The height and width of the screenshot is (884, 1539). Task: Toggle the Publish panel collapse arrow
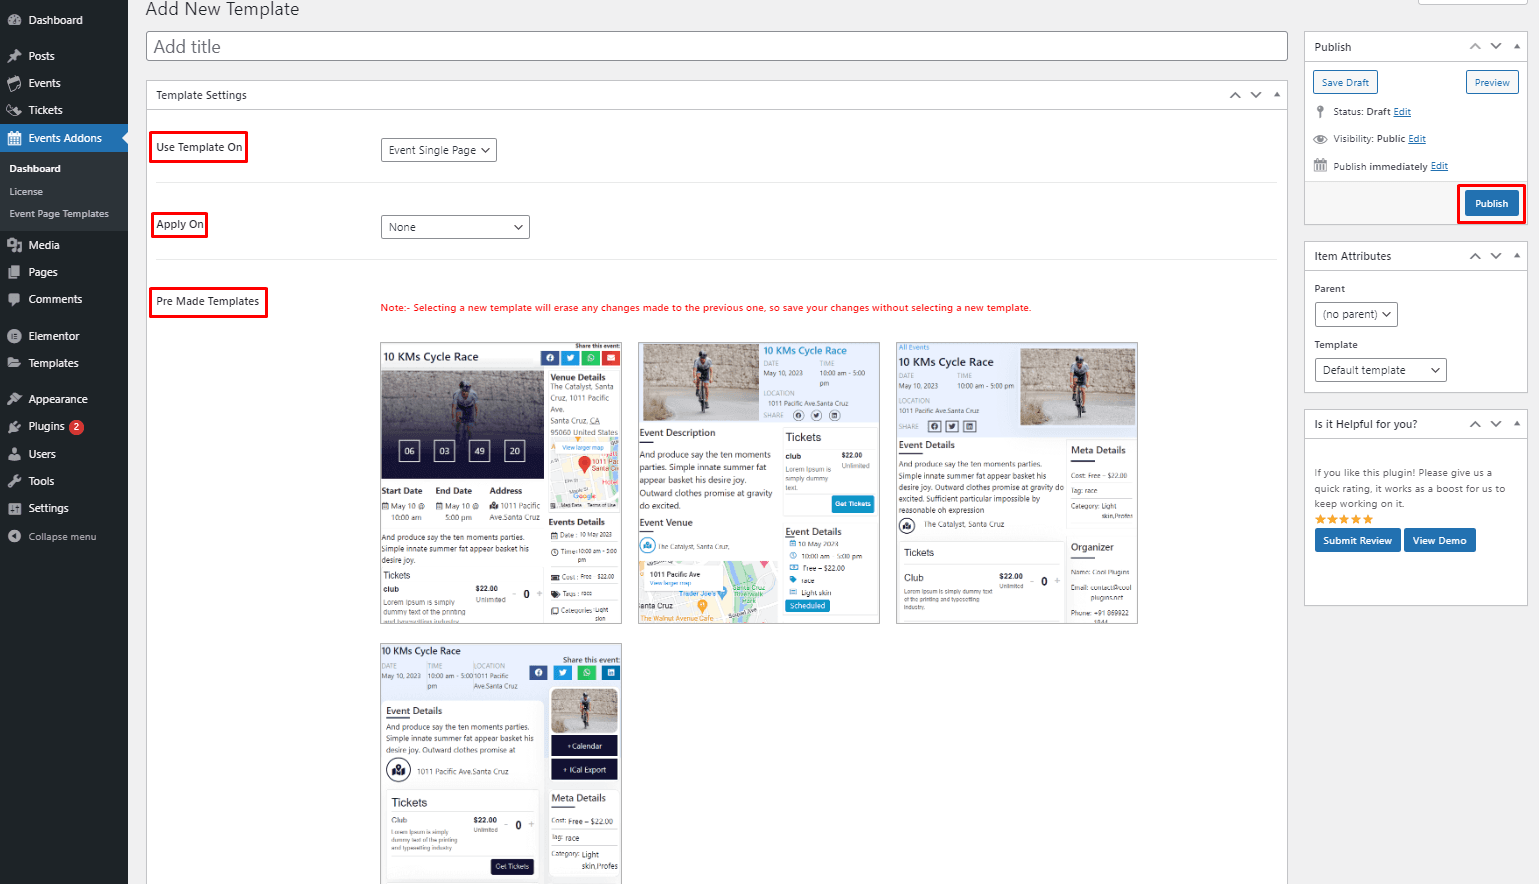pos(1517,47)
